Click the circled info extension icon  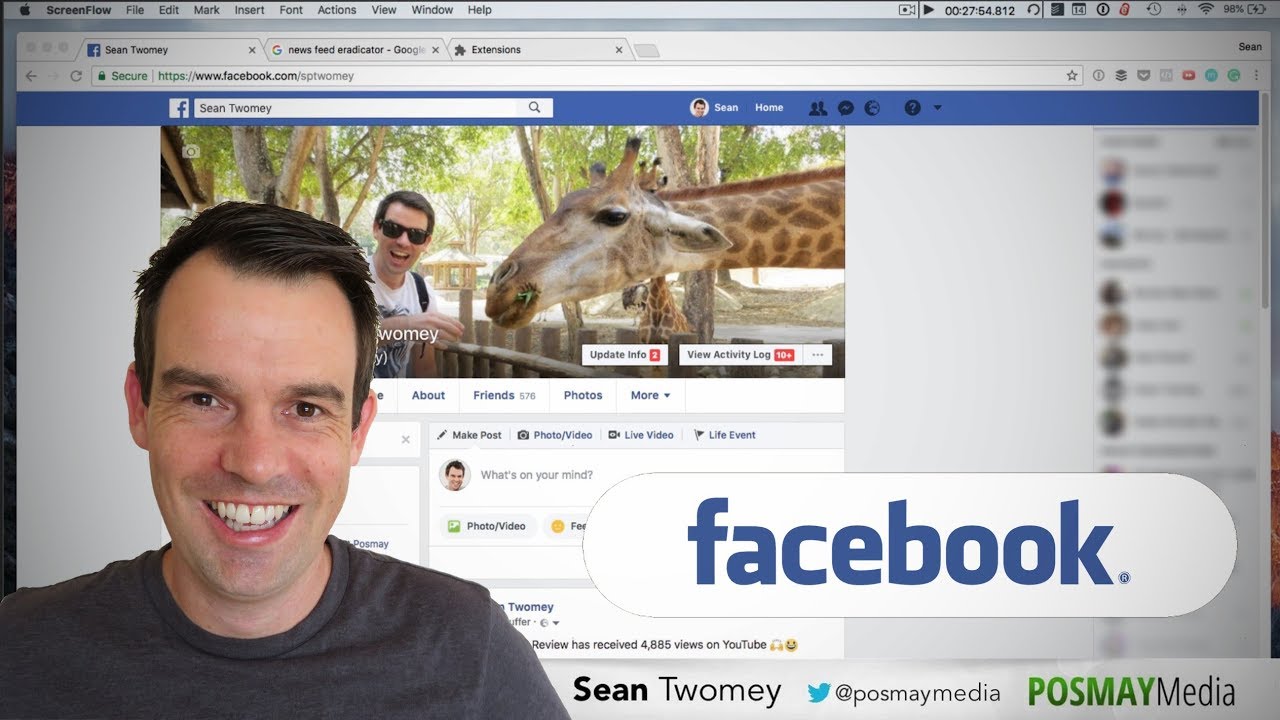(x=1098, y=76)
